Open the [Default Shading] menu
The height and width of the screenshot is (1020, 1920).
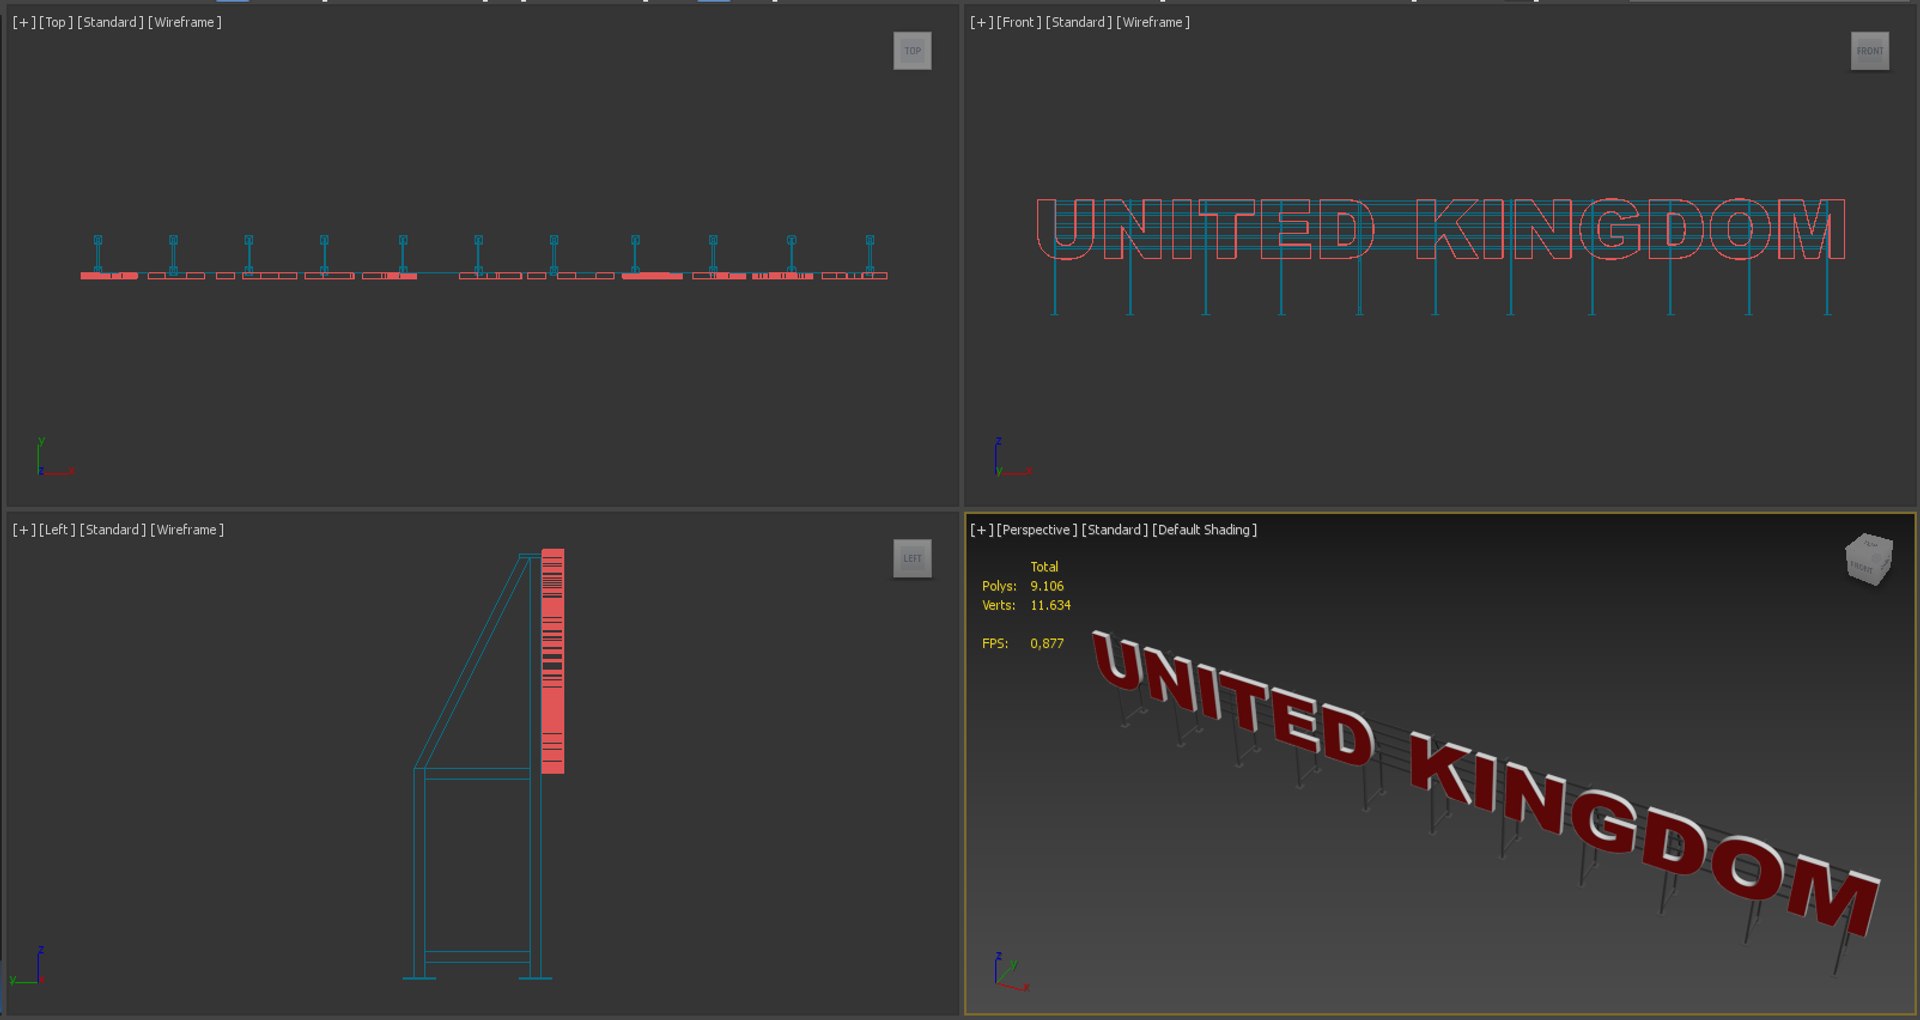[1205, 530]
